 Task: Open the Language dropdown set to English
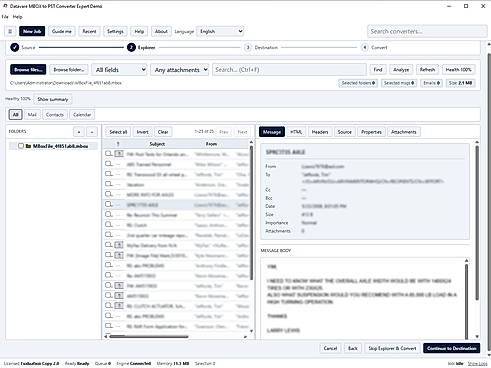(220, 31)
